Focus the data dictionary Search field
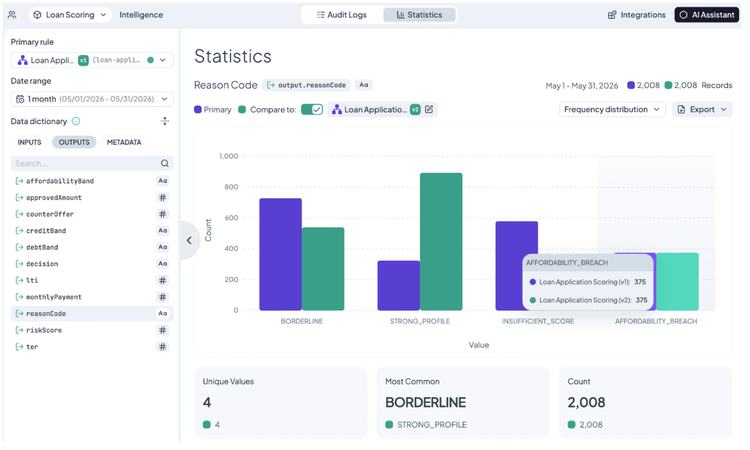 tap(92, 164)
